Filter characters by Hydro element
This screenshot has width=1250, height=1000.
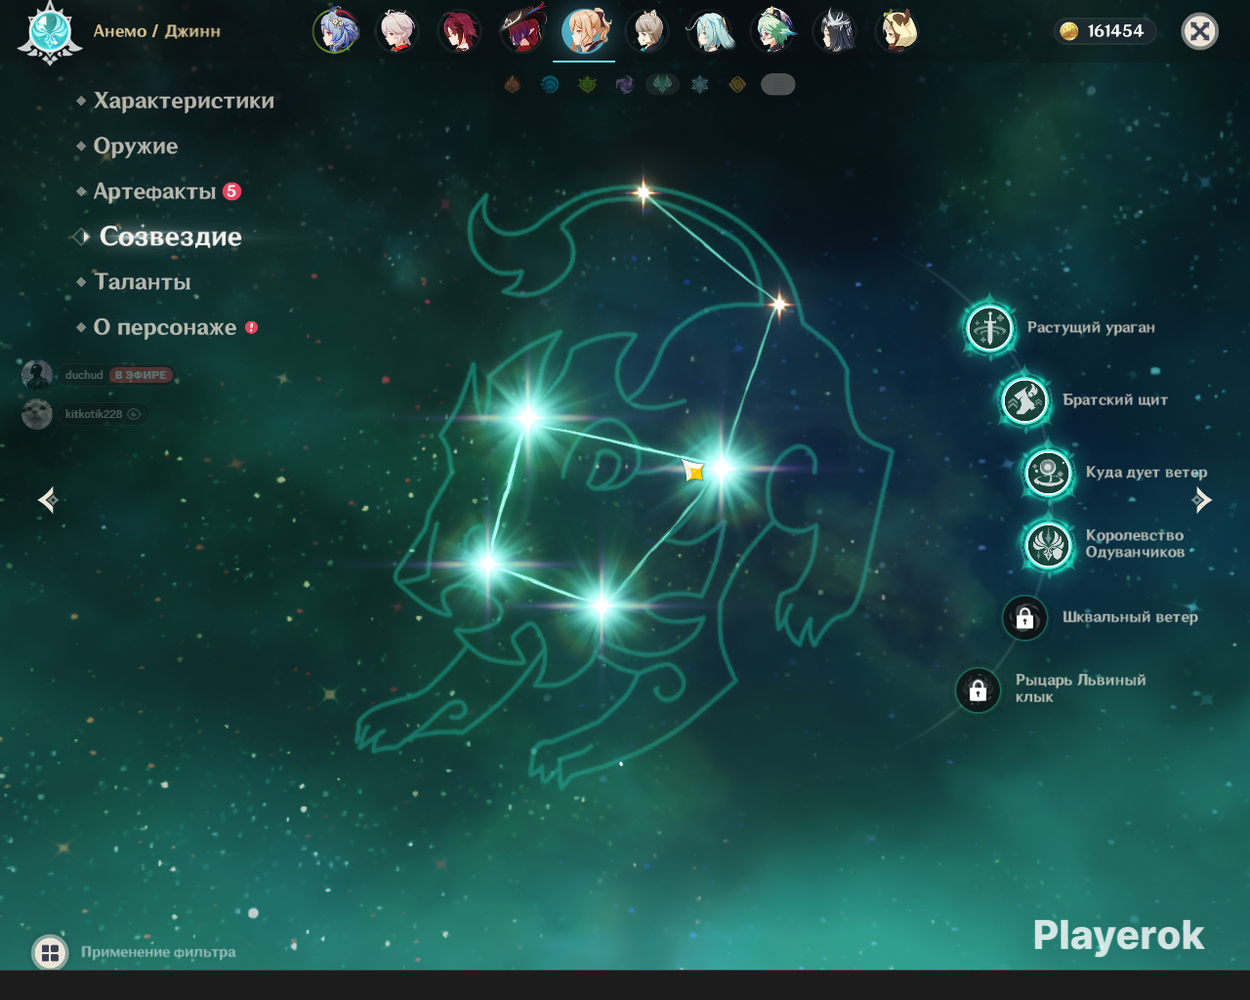pyautogui.click(x=550, y=85)
